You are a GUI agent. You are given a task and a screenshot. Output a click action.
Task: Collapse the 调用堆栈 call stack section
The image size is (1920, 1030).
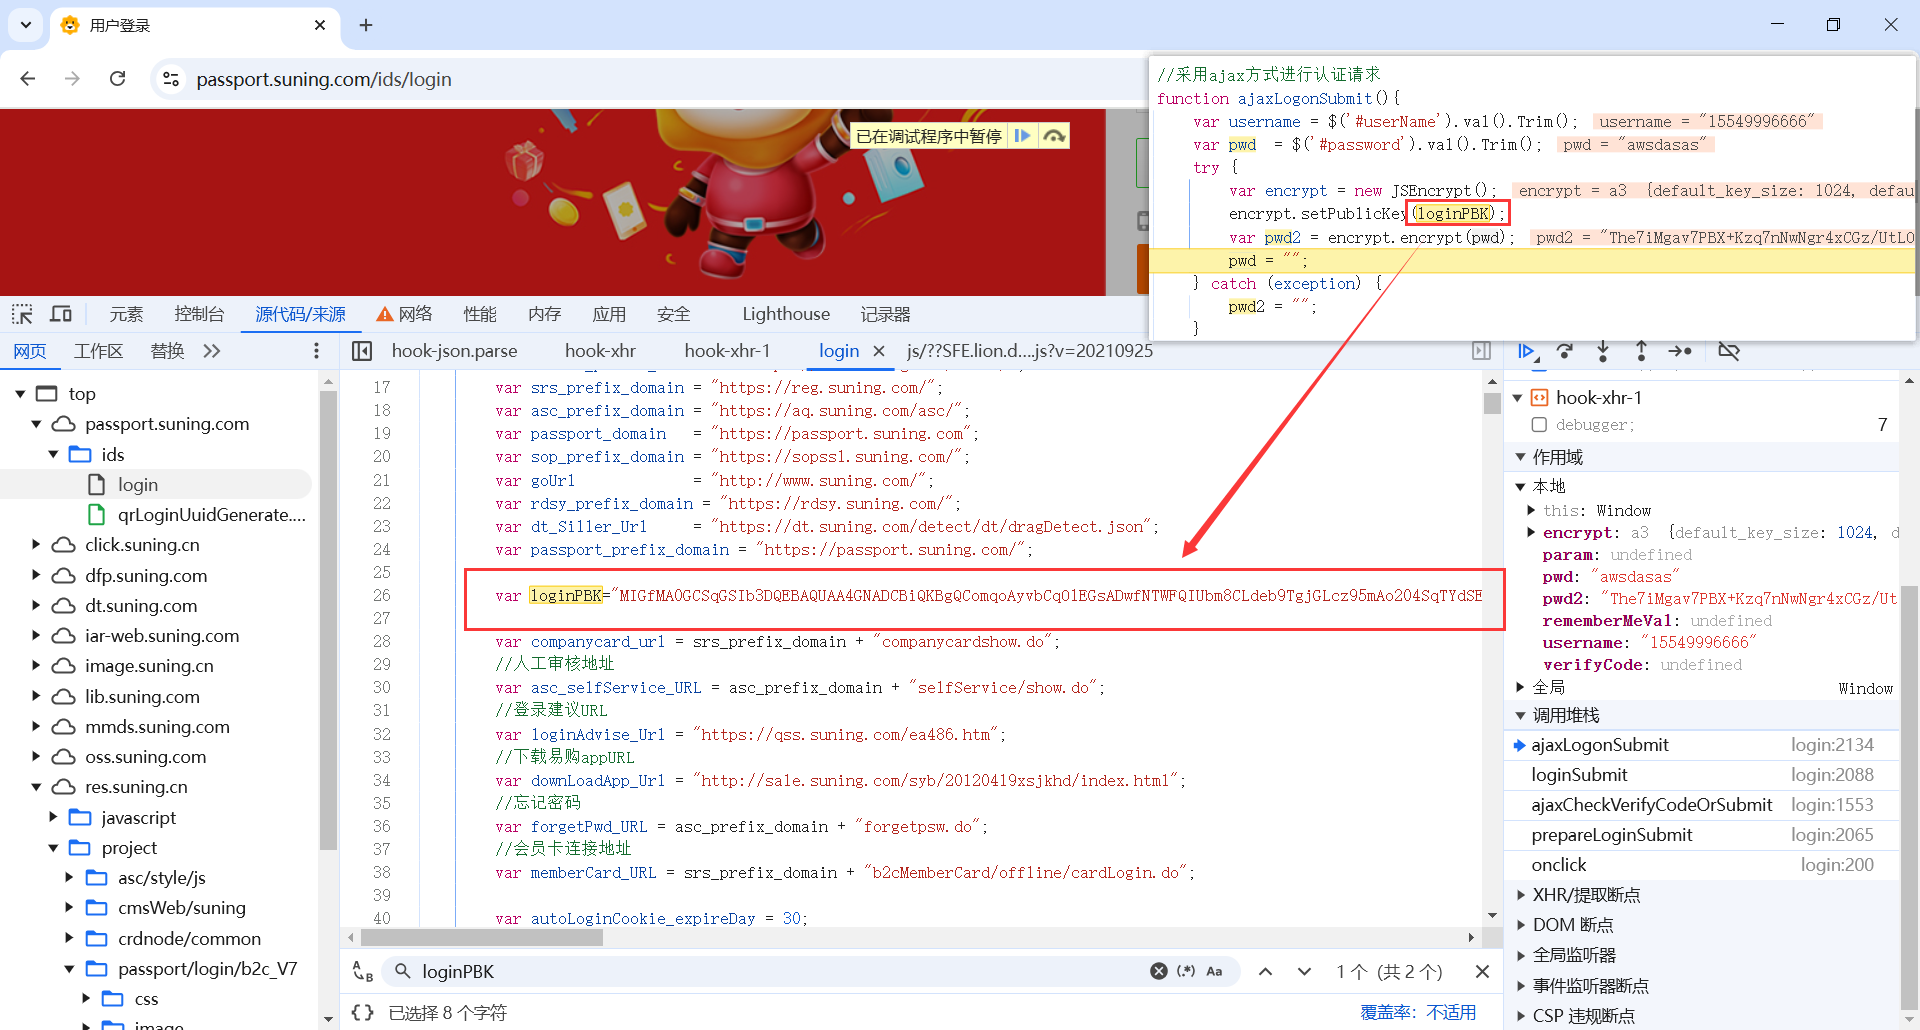click(x=1520, y=715)
